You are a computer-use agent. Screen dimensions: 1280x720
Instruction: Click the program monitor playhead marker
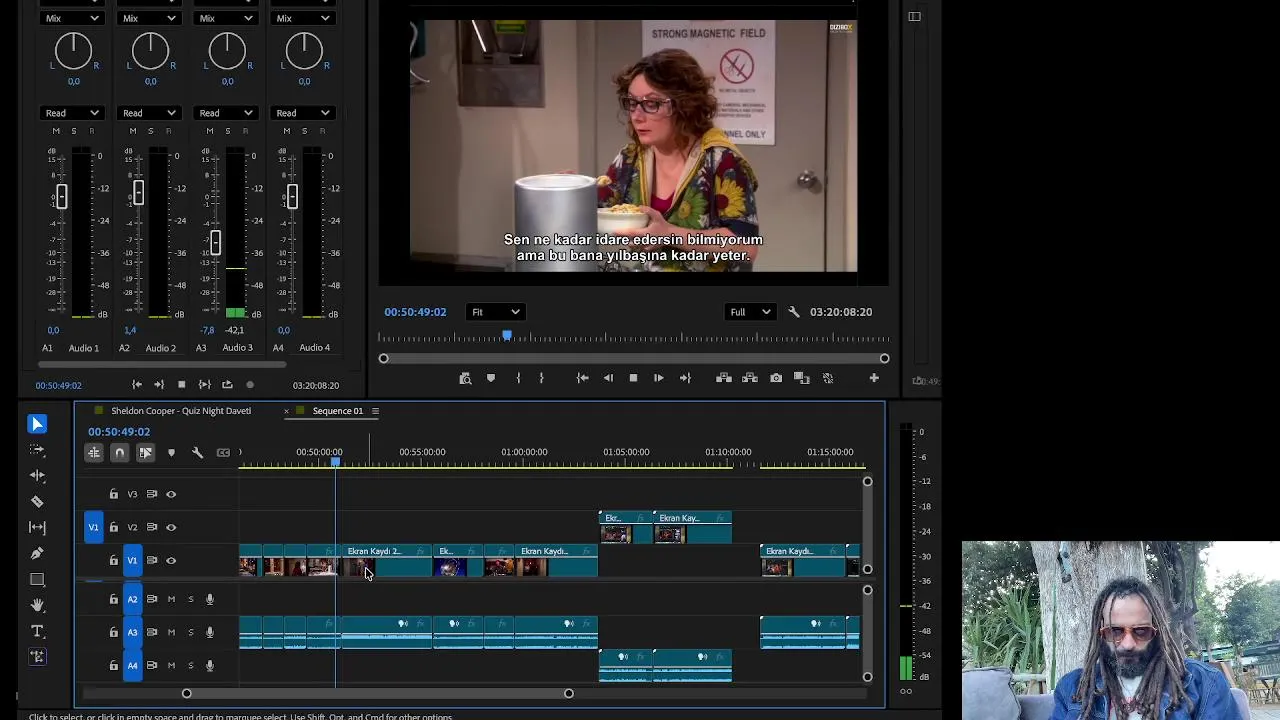pos(507,336)
